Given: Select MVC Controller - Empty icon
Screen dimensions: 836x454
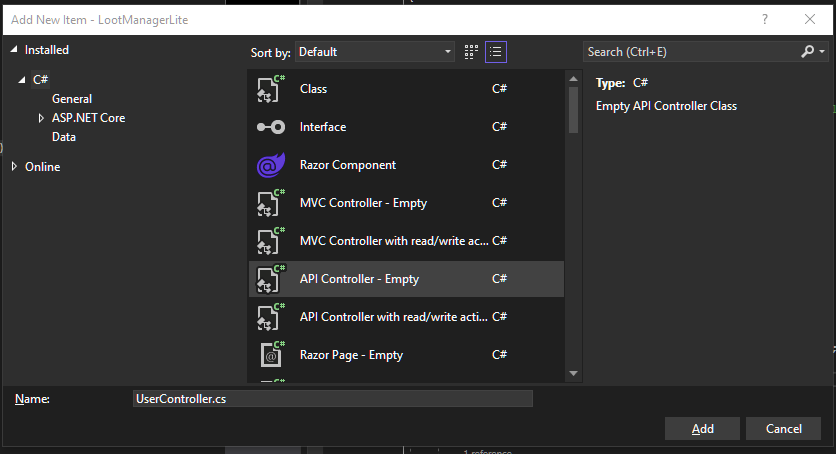Looking at the screenshot, I should (271, 203).
